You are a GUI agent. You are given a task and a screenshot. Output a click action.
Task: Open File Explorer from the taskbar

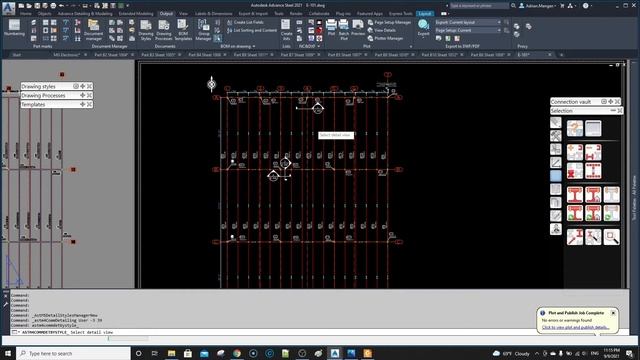pos(171,353)
